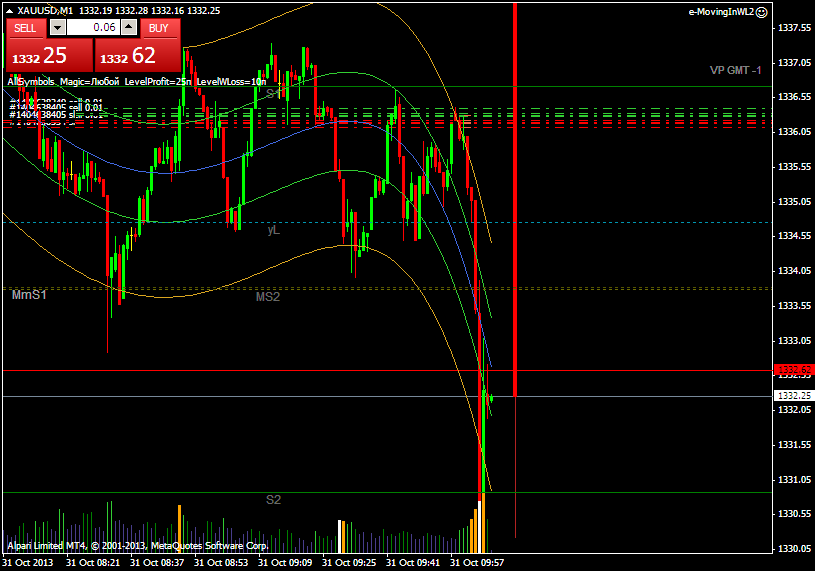Click the 0.06 volume input field
Screen dimensions: 815x571
pyautogui.click(x=92, y=28)
